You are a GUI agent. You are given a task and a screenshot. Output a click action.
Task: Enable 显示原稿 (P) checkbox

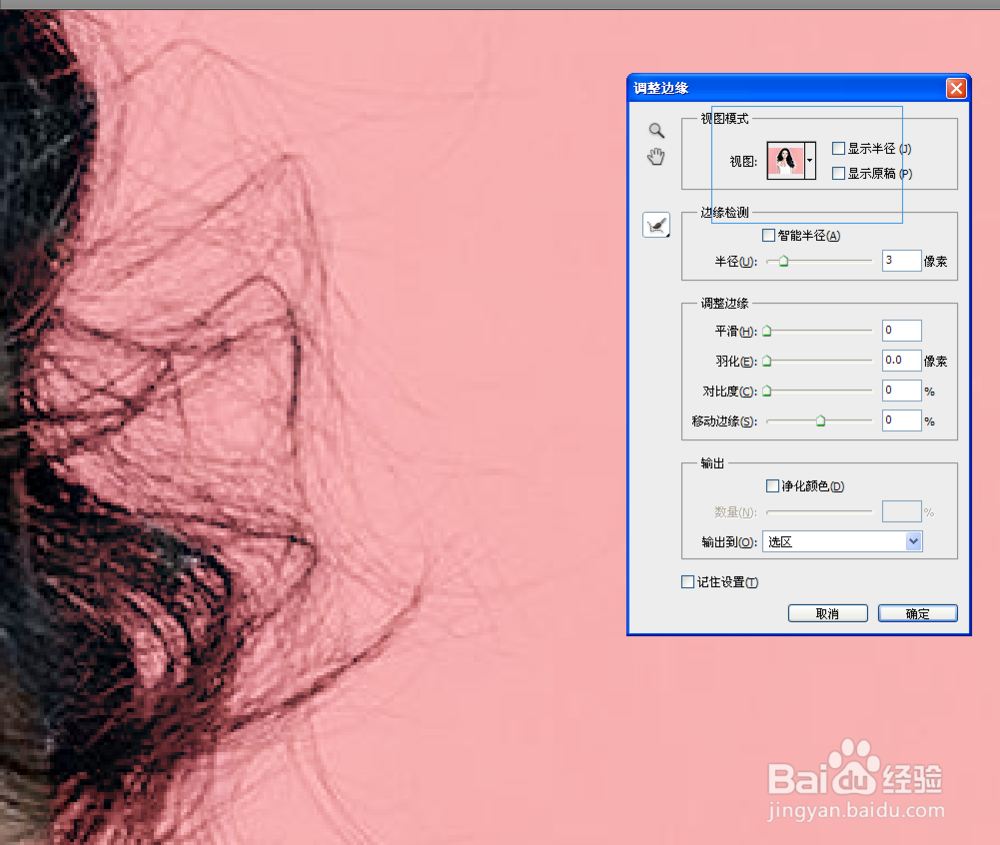[x=839, y=173]
